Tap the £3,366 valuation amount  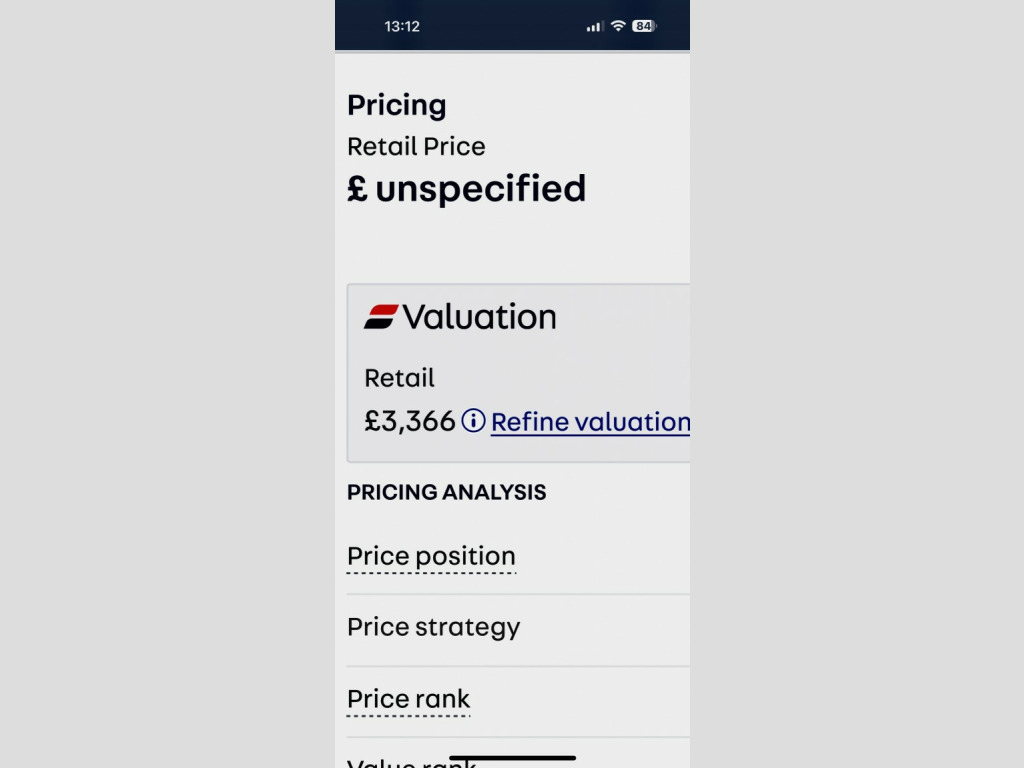[410, 421]
